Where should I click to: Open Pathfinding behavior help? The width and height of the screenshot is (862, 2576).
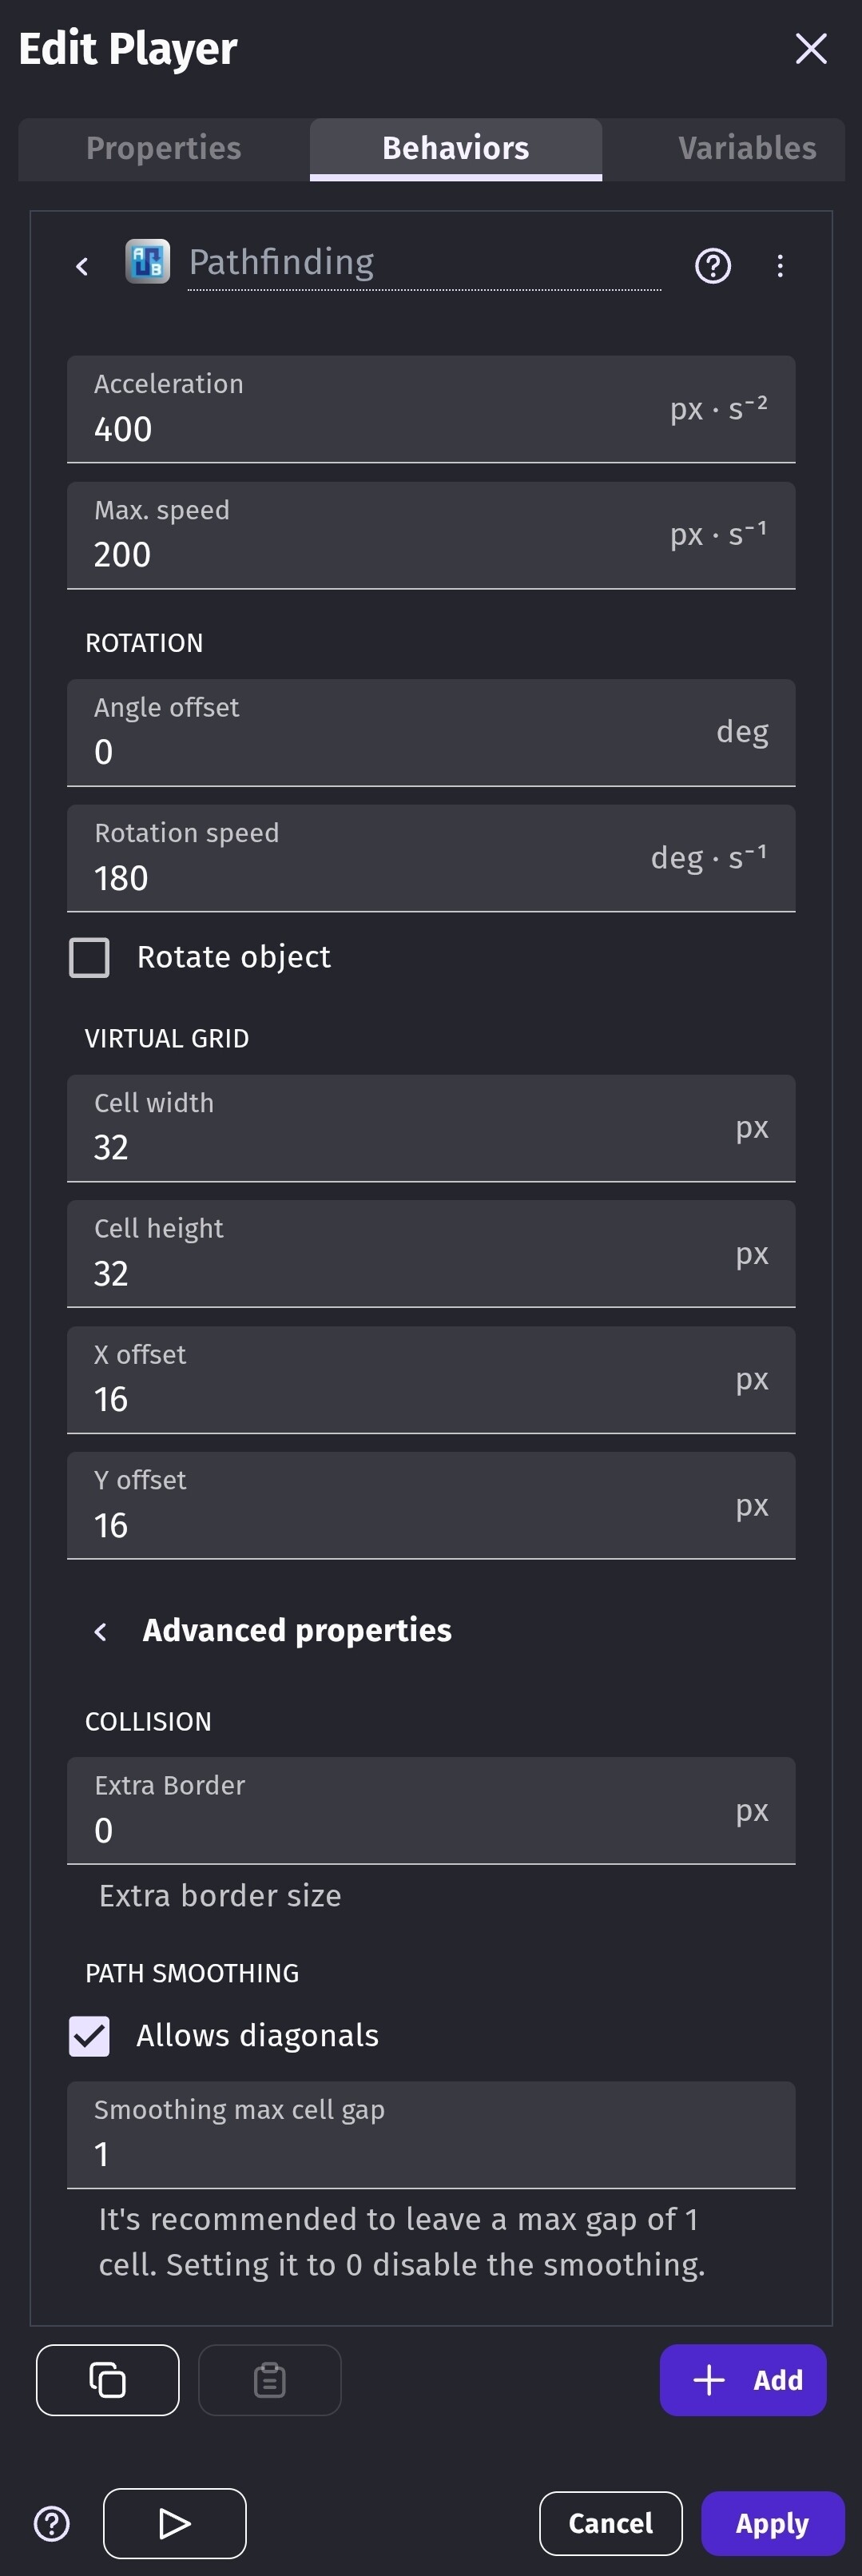click(712, 266)
